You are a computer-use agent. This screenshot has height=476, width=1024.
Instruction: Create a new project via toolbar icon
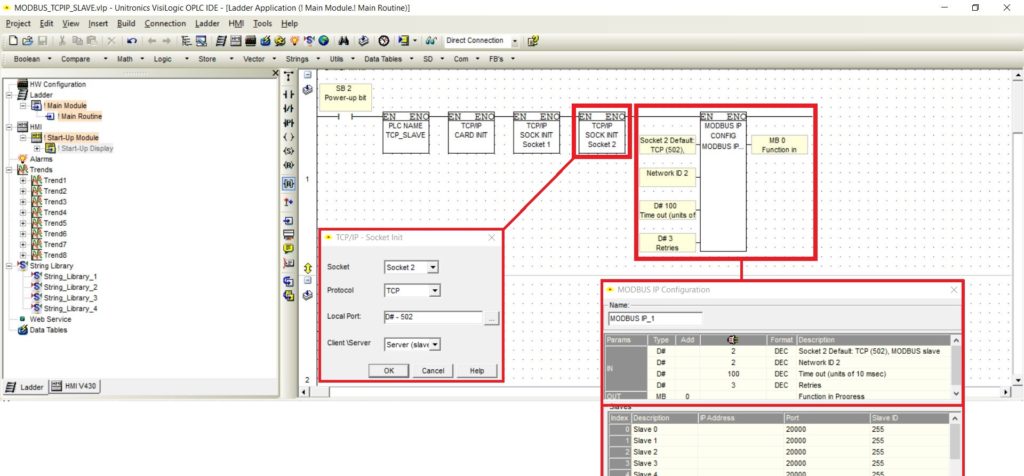pyautogui.click(x=13, y=40)
